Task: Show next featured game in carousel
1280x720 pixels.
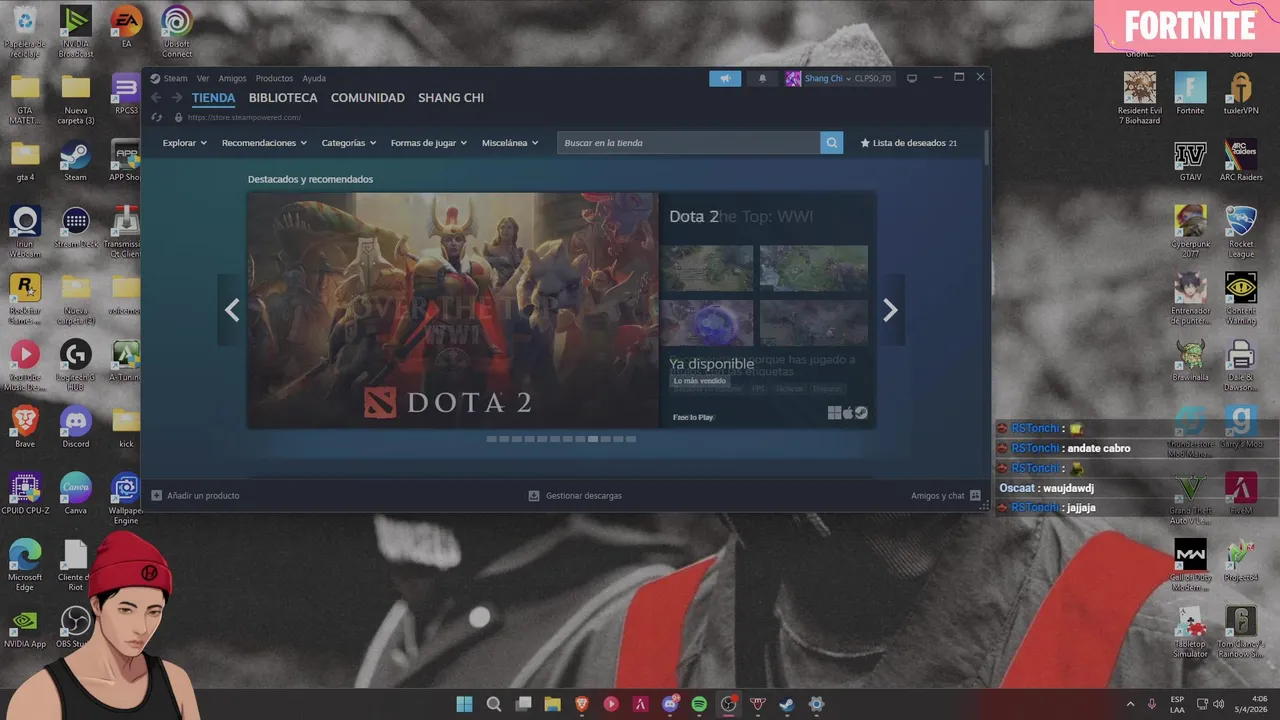Action: [x=890, y=310]
